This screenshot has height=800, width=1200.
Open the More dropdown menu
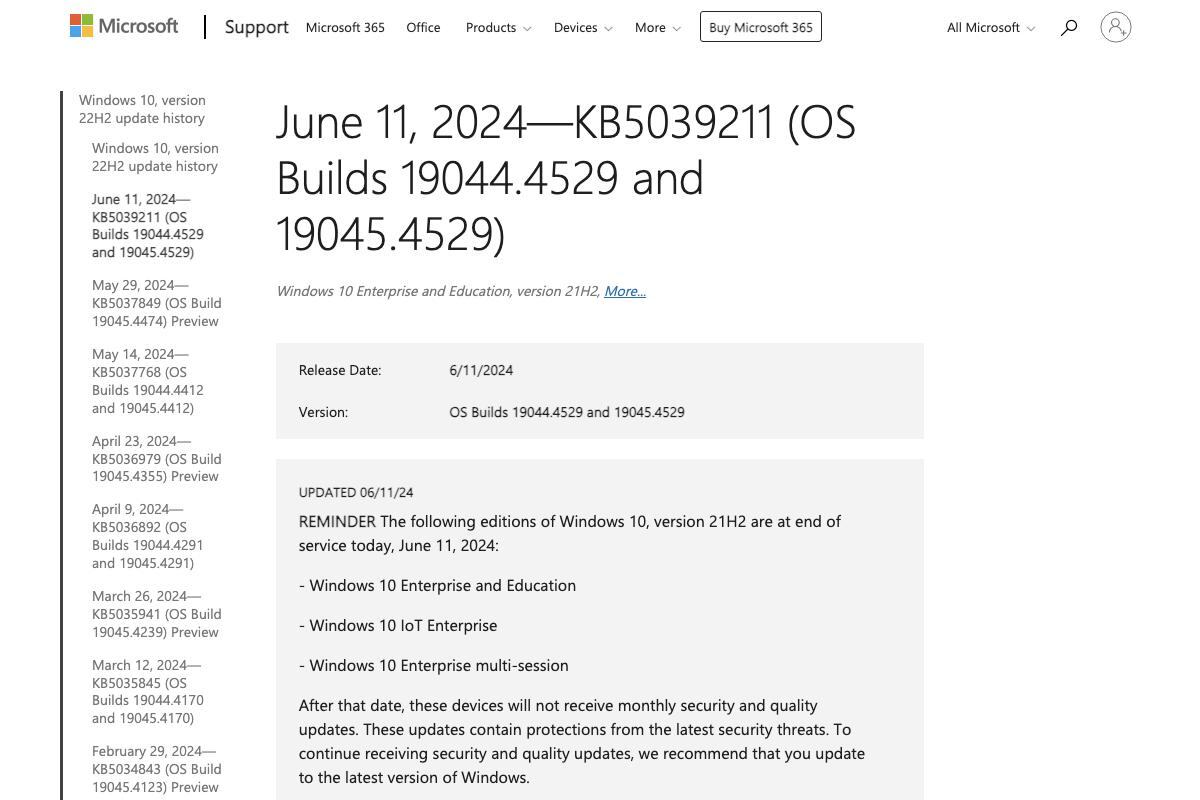click(x=657, y=28)
